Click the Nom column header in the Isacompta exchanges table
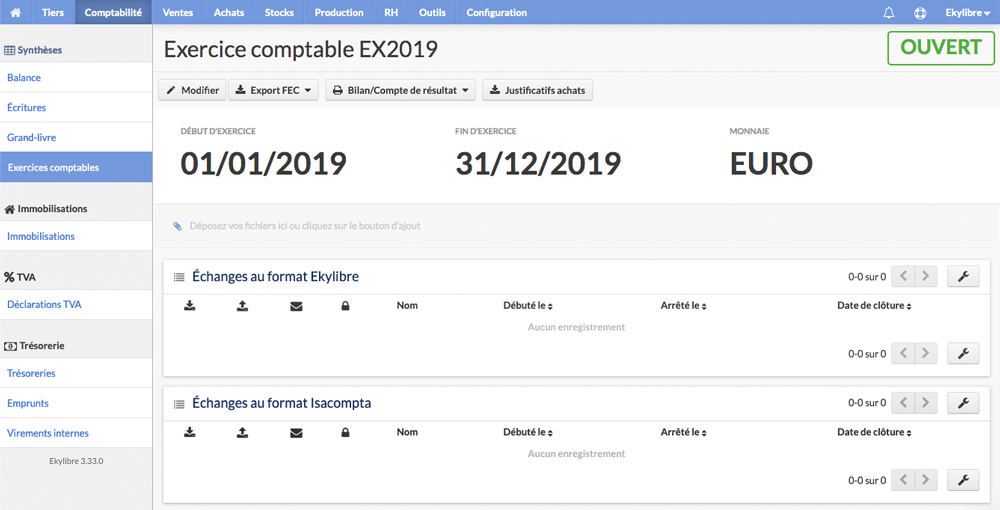 (x=407, y=432)
